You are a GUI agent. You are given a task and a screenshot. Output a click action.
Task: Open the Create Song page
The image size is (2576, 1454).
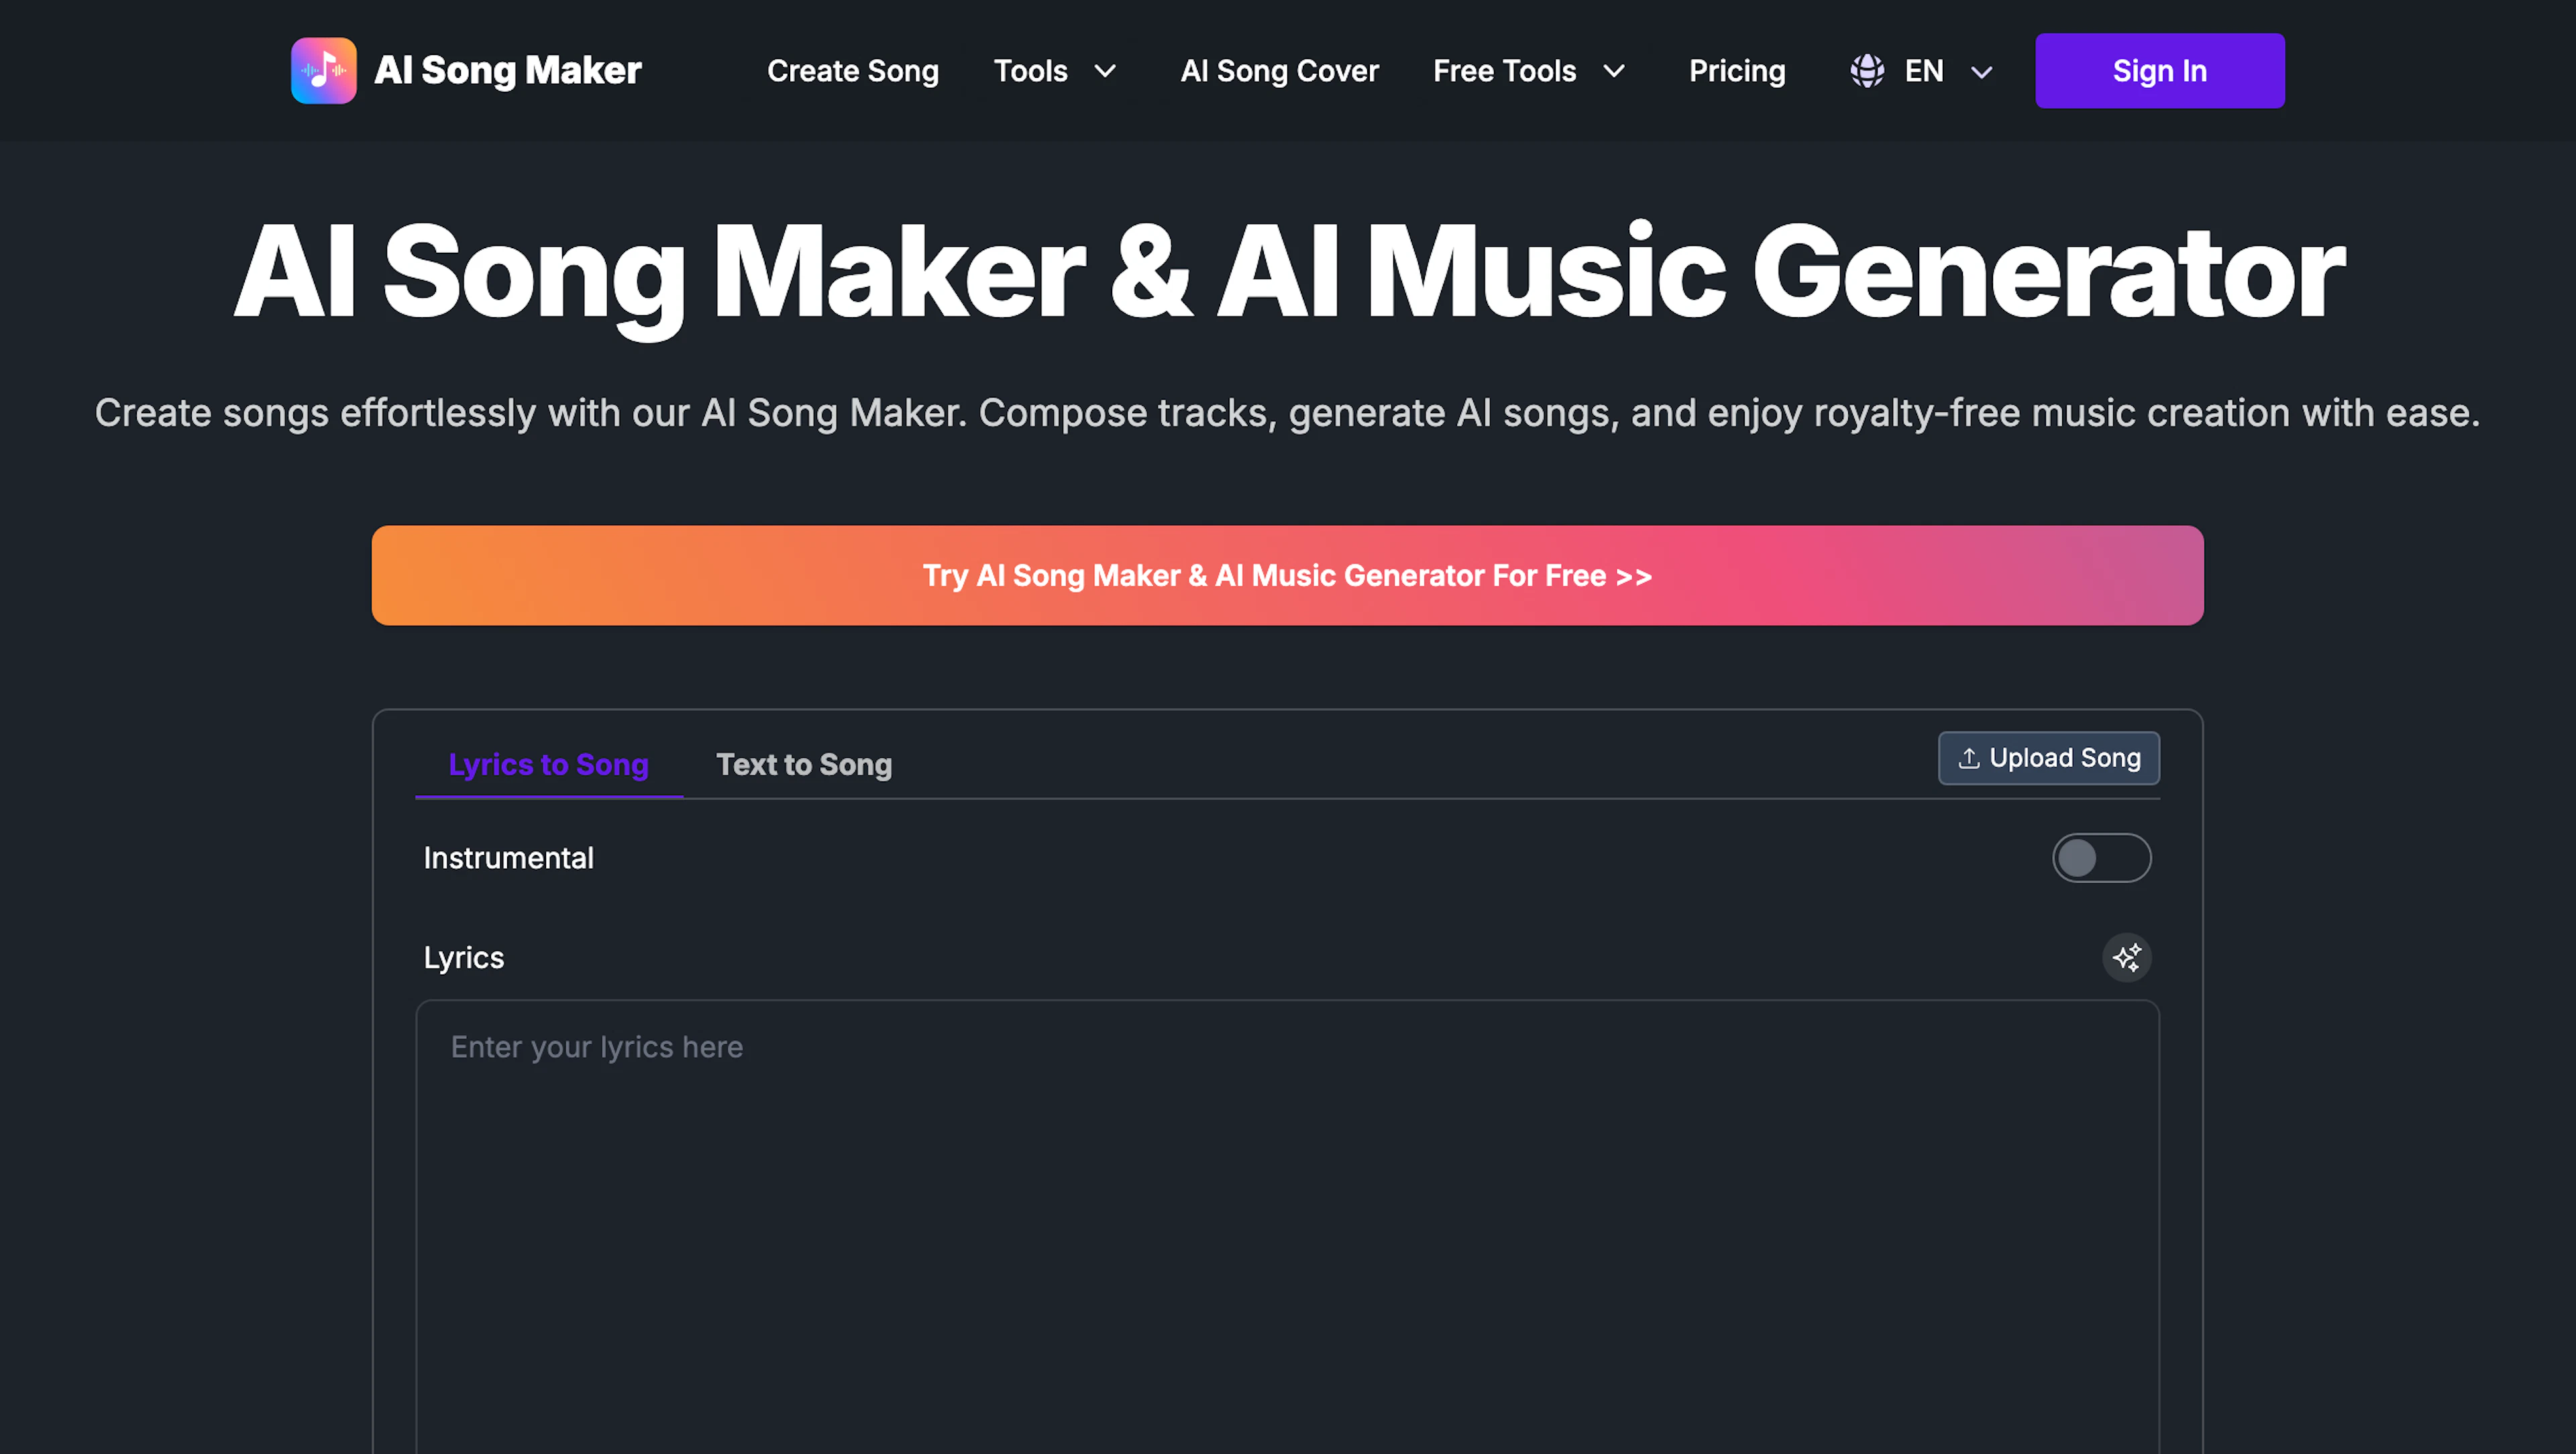pyautogui.click(x=853, y=70)
